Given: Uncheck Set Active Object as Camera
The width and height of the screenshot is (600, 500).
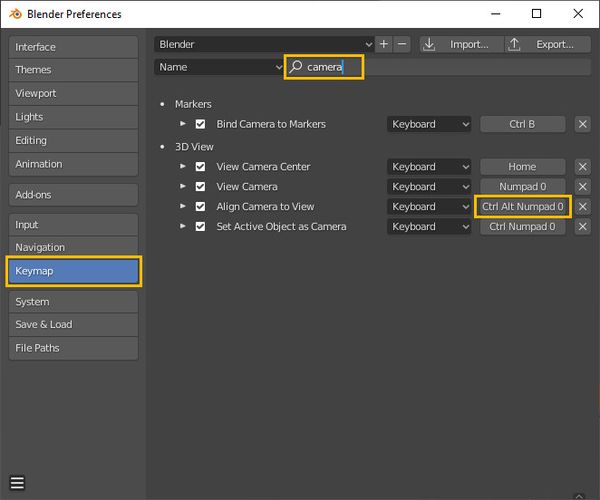Looking at the screenshot, I should click(200, 226).
